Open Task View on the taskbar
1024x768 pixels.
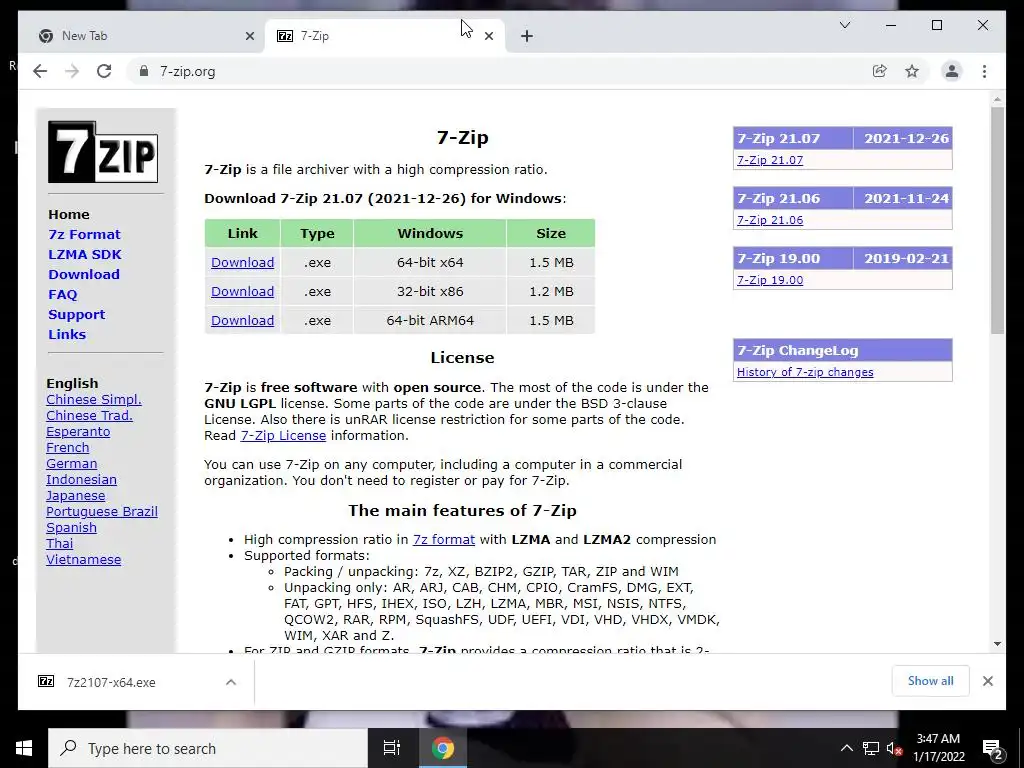pyautogui.click(x=392, y=748)
